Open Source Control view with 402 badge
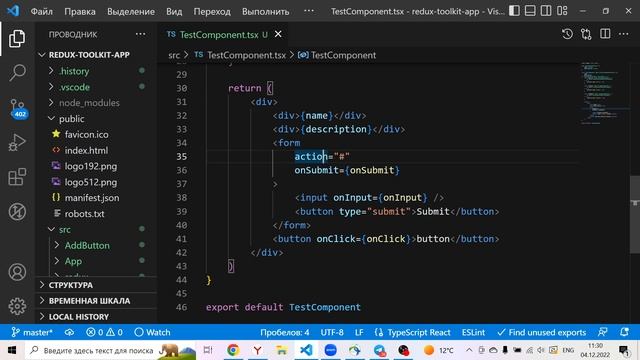Image resolution: width=640 pixels, height=360 pixels. point(18,108)
